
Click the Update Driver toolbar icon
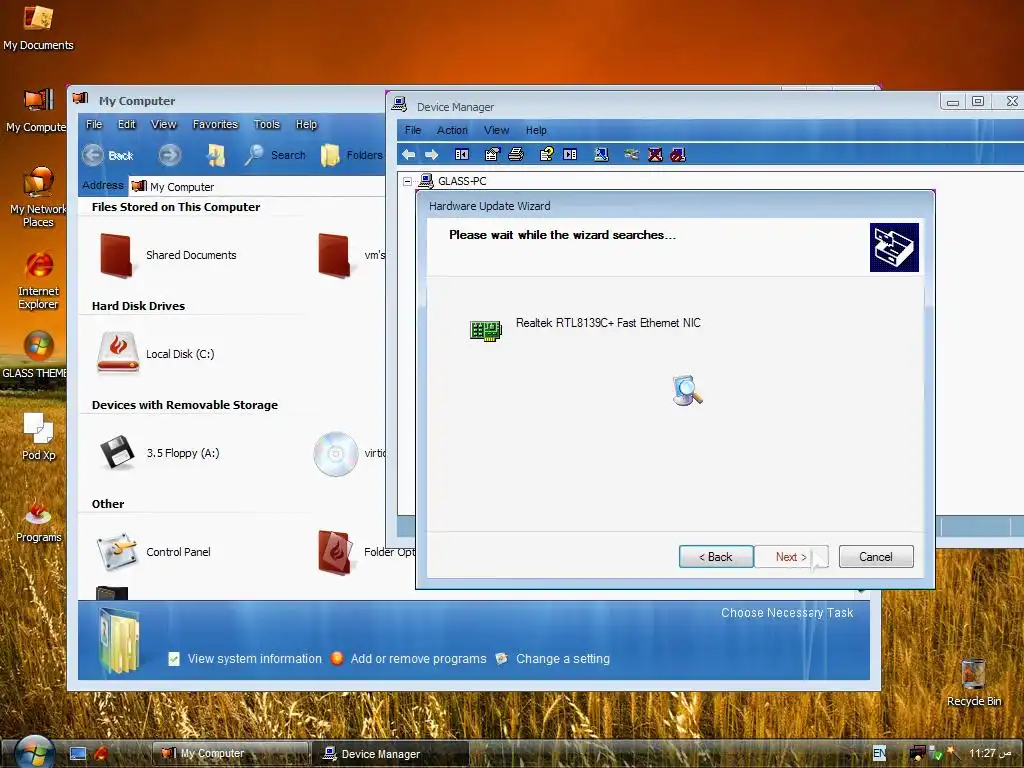(631, 155)
